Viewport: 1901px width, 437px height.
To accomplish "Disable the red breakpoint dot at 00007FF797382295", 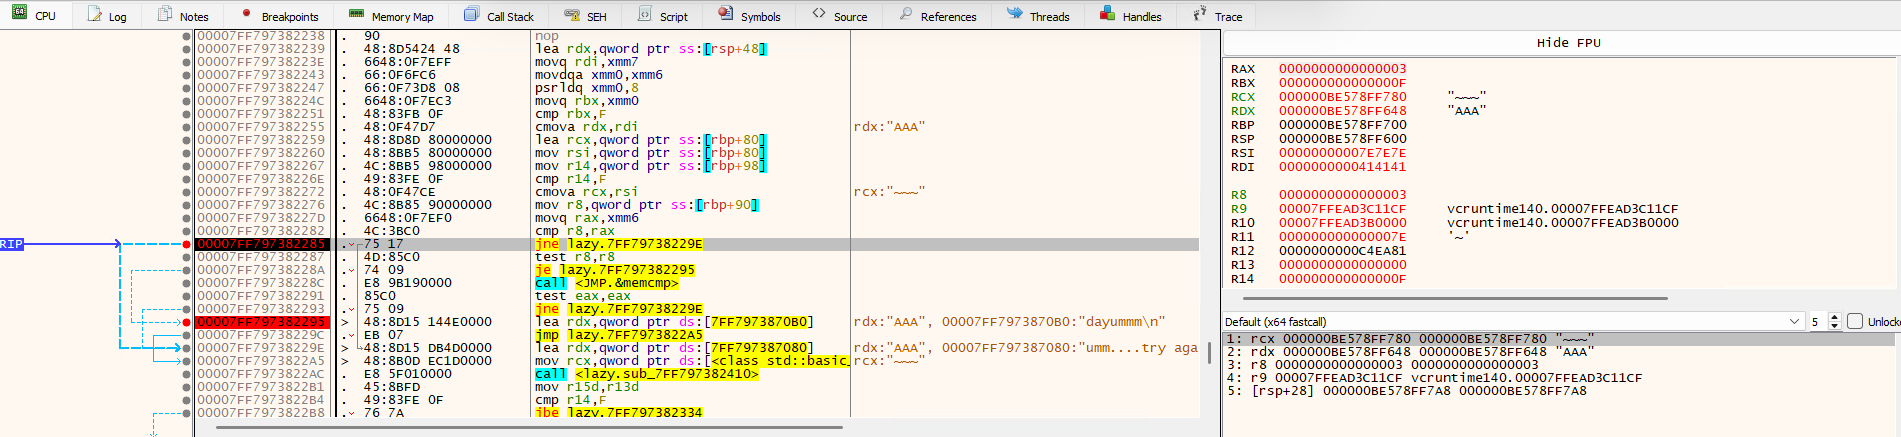I will point(187,322).
